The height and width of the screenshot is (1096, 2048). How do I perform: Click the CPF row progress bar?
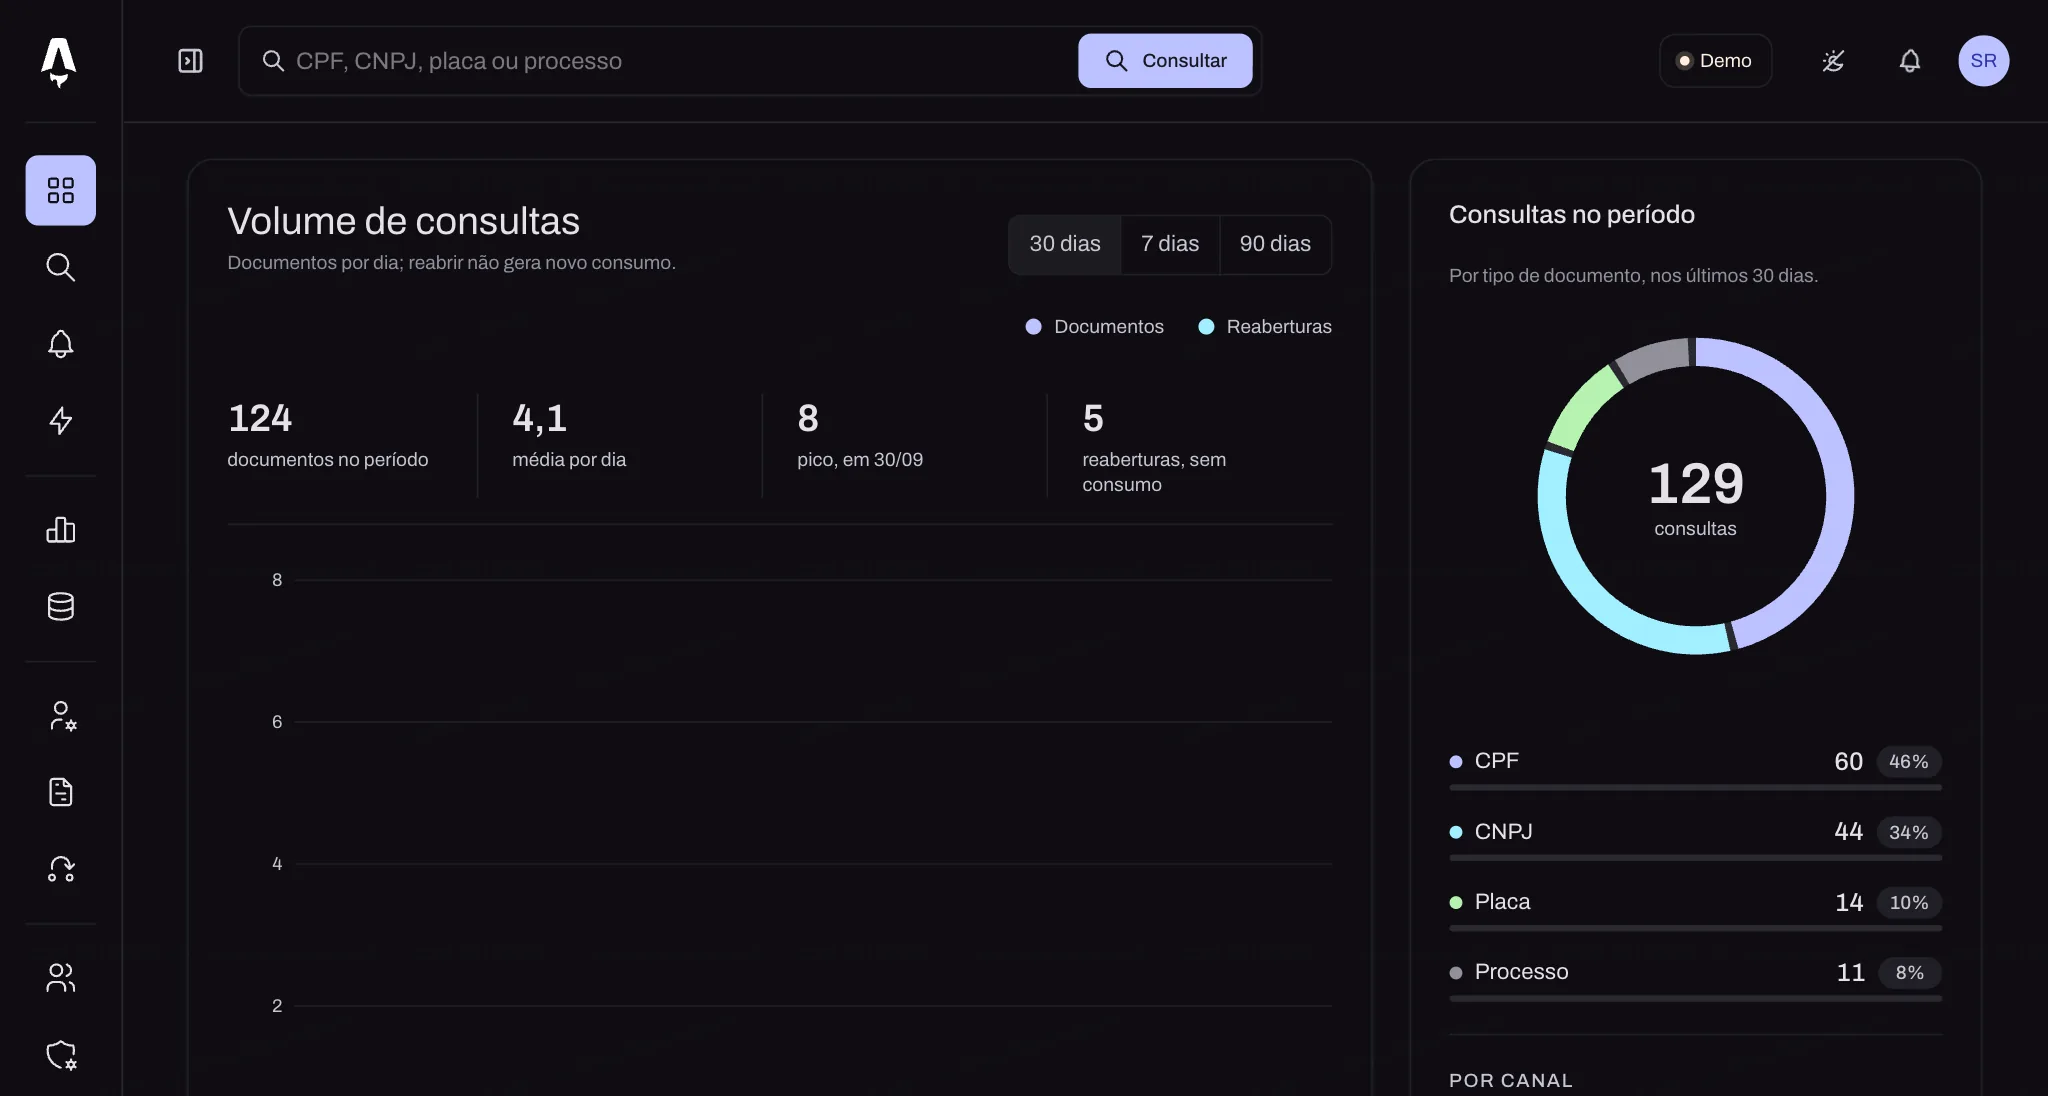1695,788
